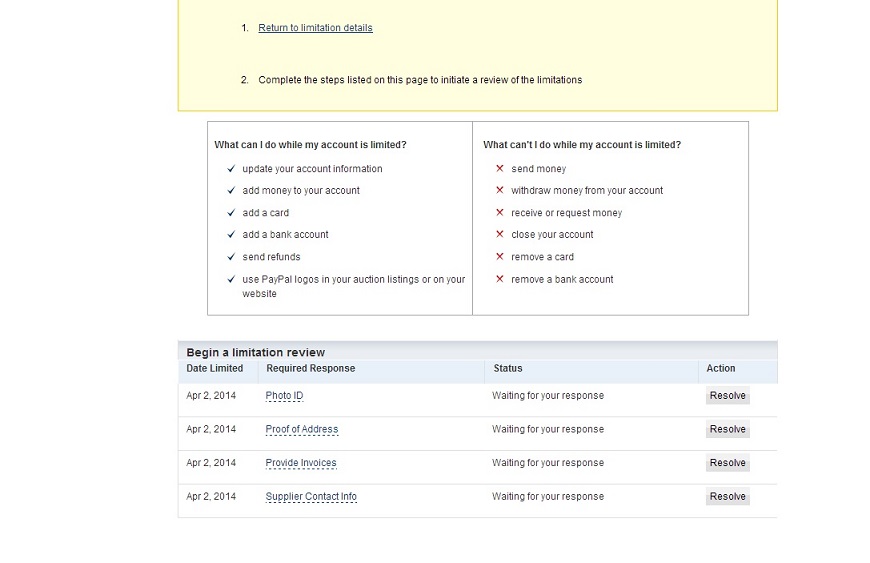Open the Provide Invoices link
Image resolution: width=870 pixels, height=563 pixels.
pos(300,463)
